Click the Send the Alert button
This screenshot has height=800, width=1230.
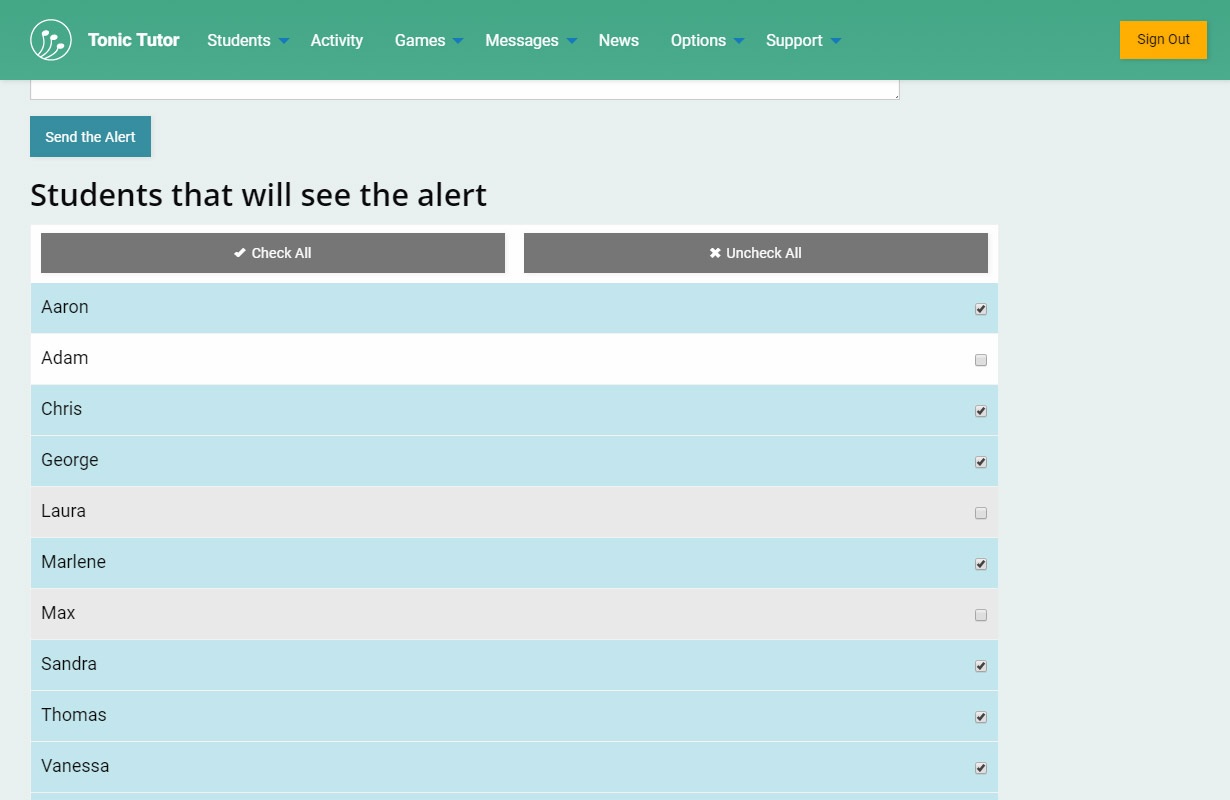click(x=90, y=137)
